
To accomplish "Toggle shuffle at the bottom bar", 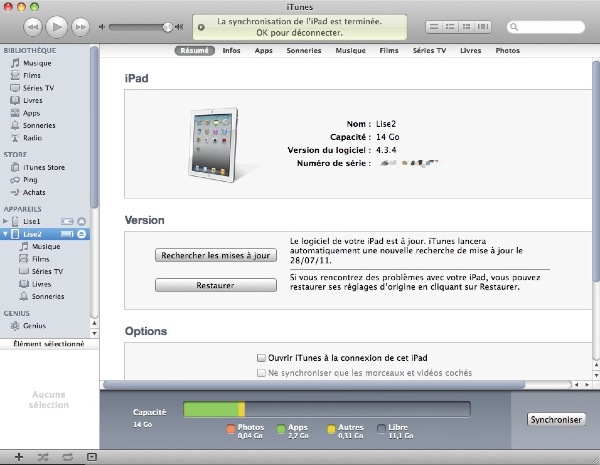I will [x=43, y=456].
